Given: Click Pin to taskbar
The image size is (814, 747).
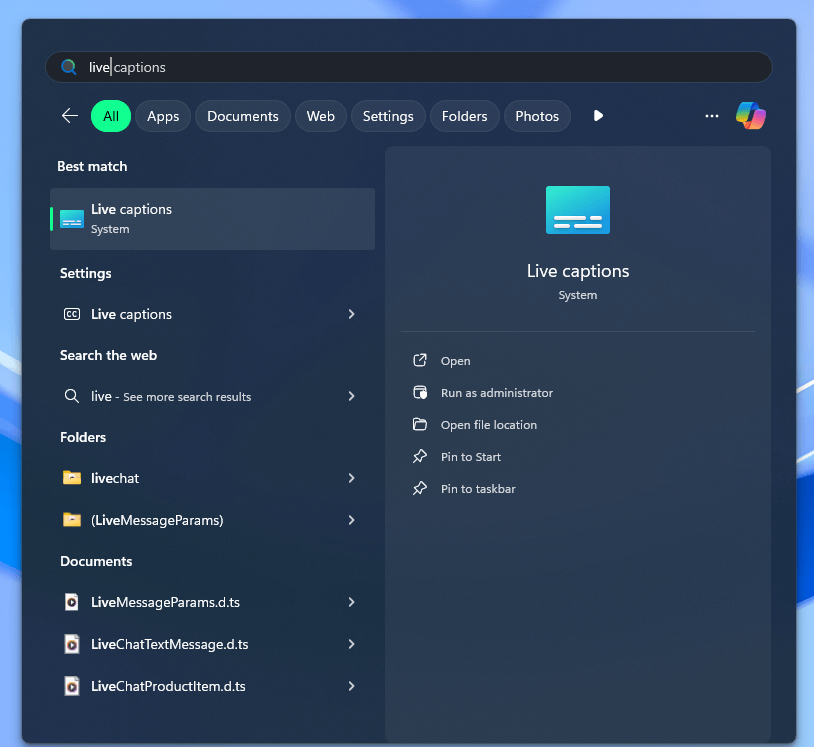Looking at the screenshot, I should pyautogui.click(x=478, y=489).
